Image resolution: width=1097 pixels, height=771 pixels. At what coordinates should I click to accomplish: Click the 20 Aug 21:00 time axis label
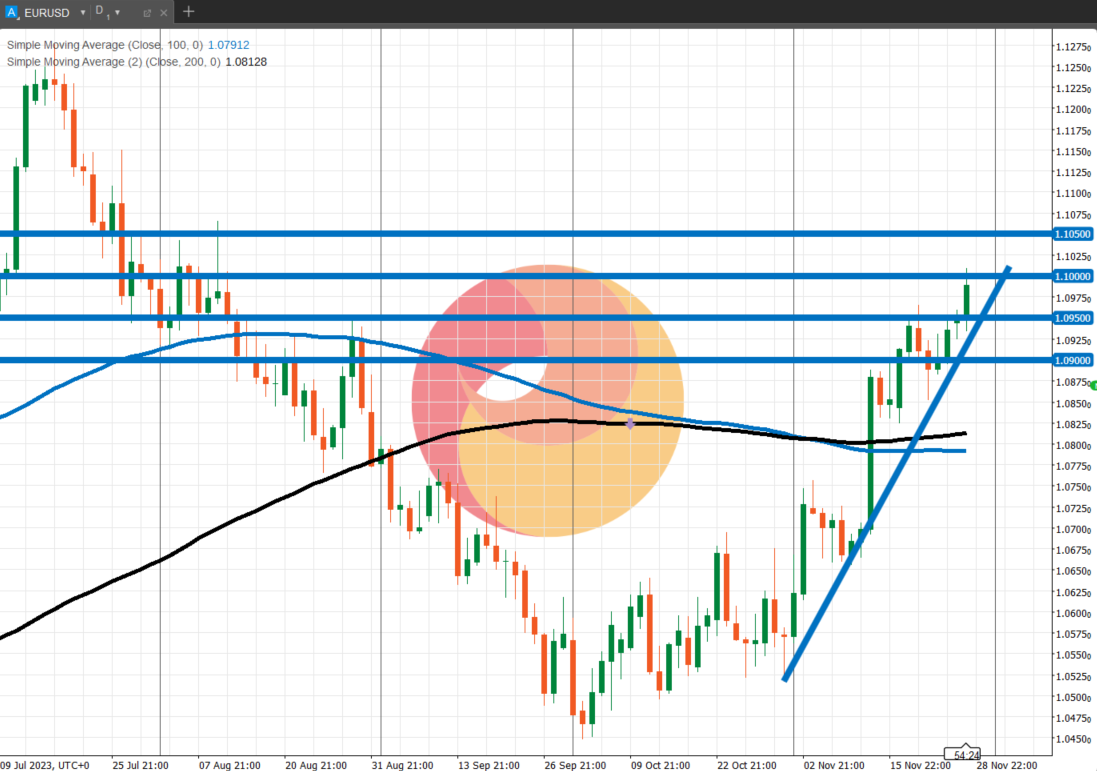pyautogui.click(x=316, y=765)
